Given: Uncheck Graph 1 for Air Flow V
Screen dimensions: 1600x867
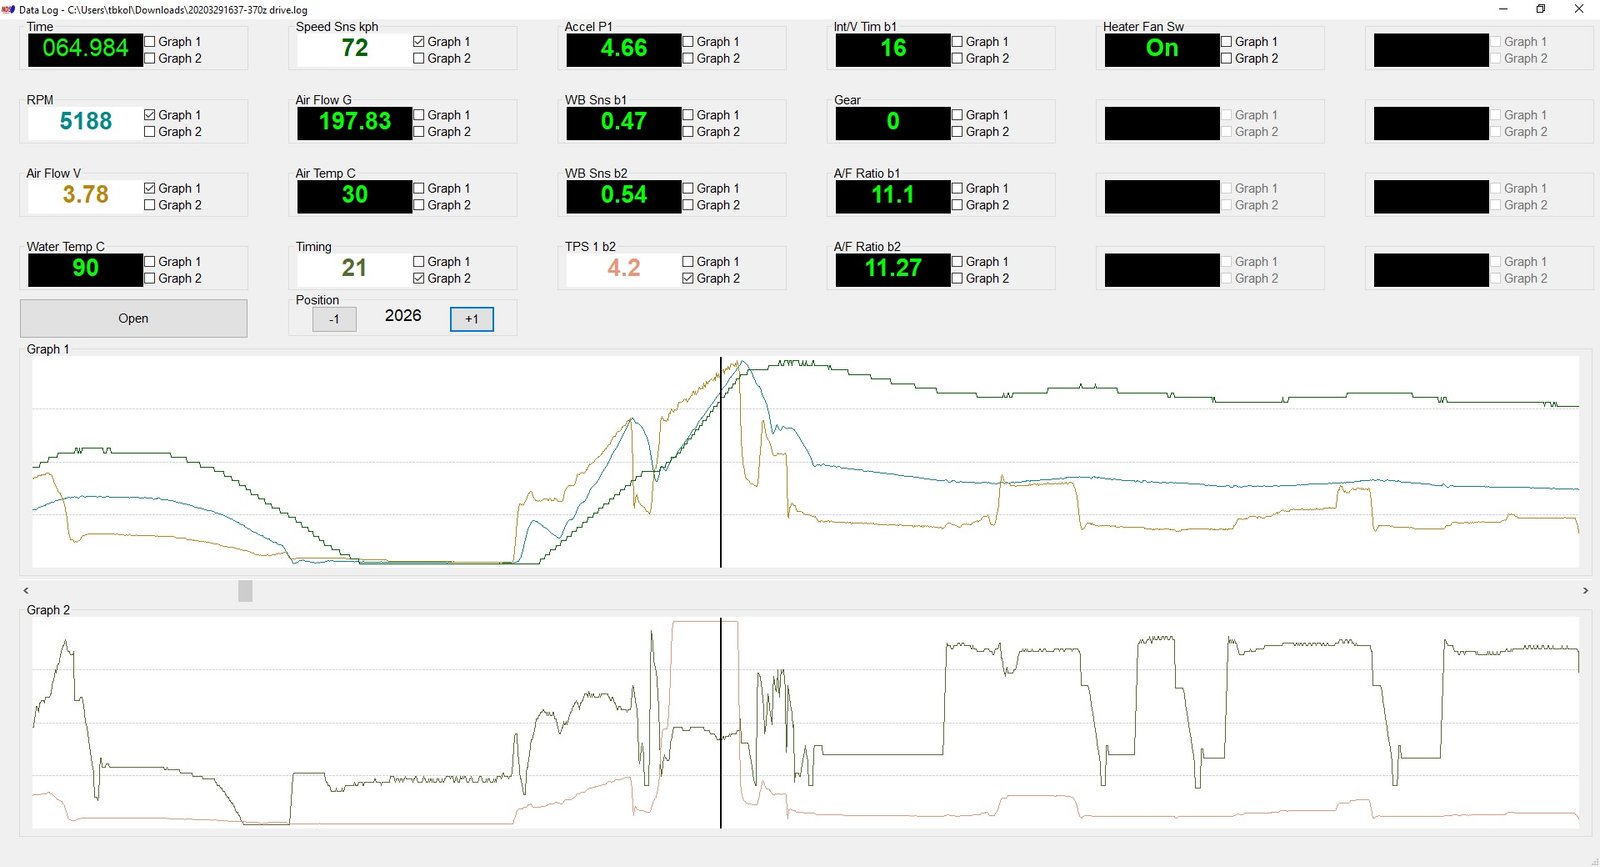Looking at the screenshot, I should 150,188.
